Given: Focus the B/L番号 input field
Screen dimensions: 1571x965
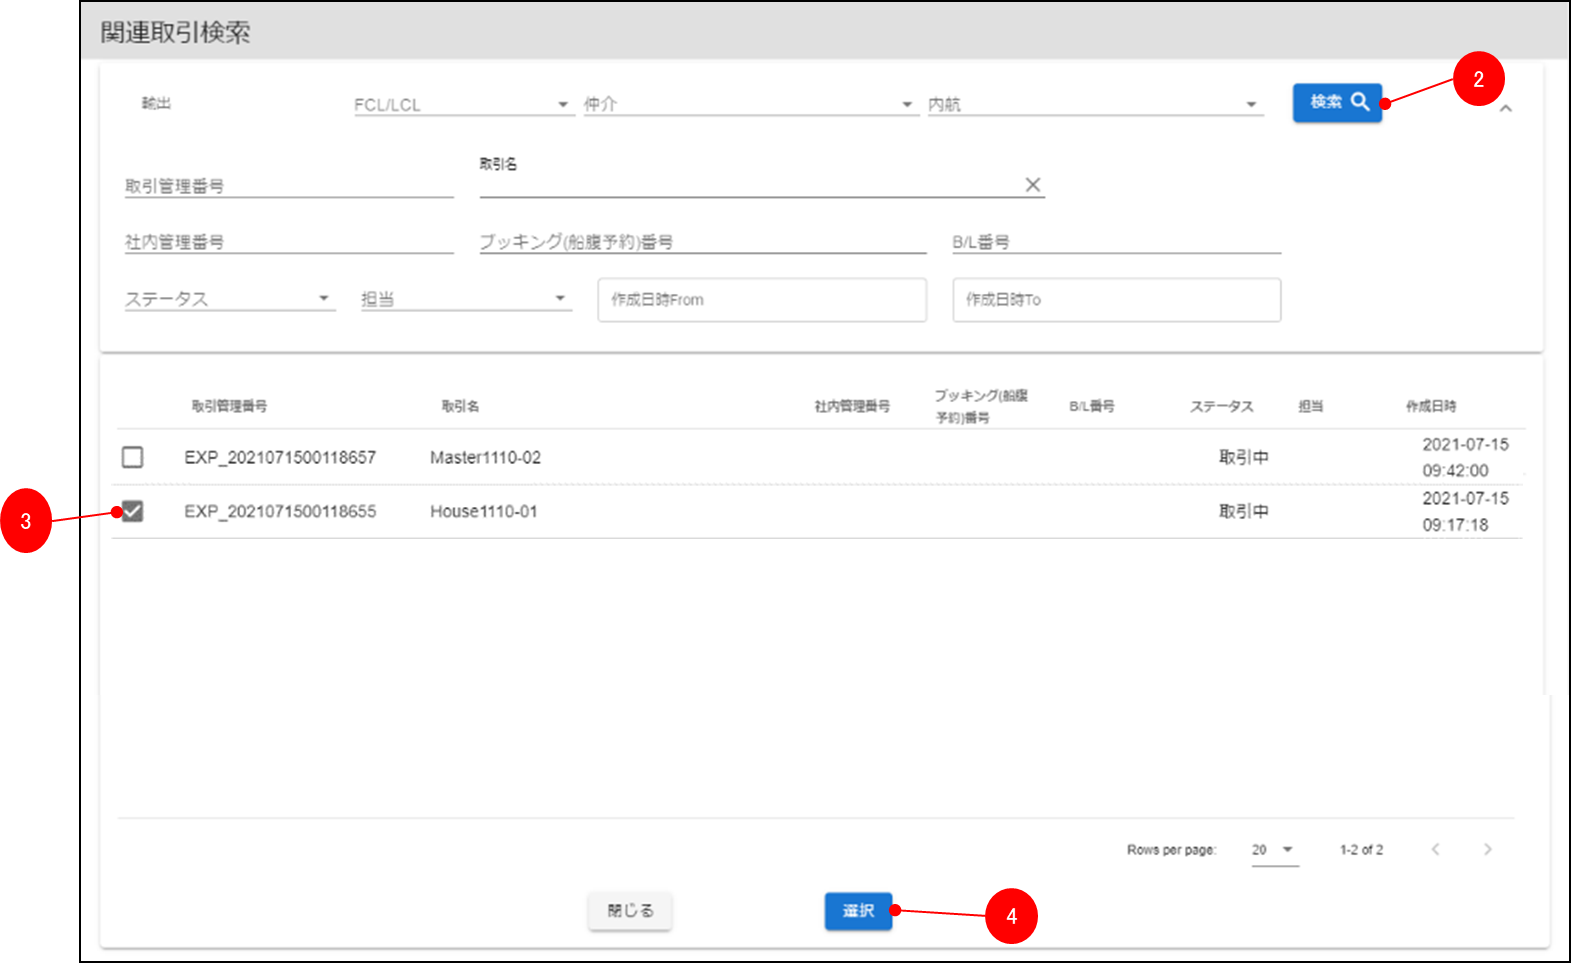Looking at the screenshot, I should (x=1116, y=242).
